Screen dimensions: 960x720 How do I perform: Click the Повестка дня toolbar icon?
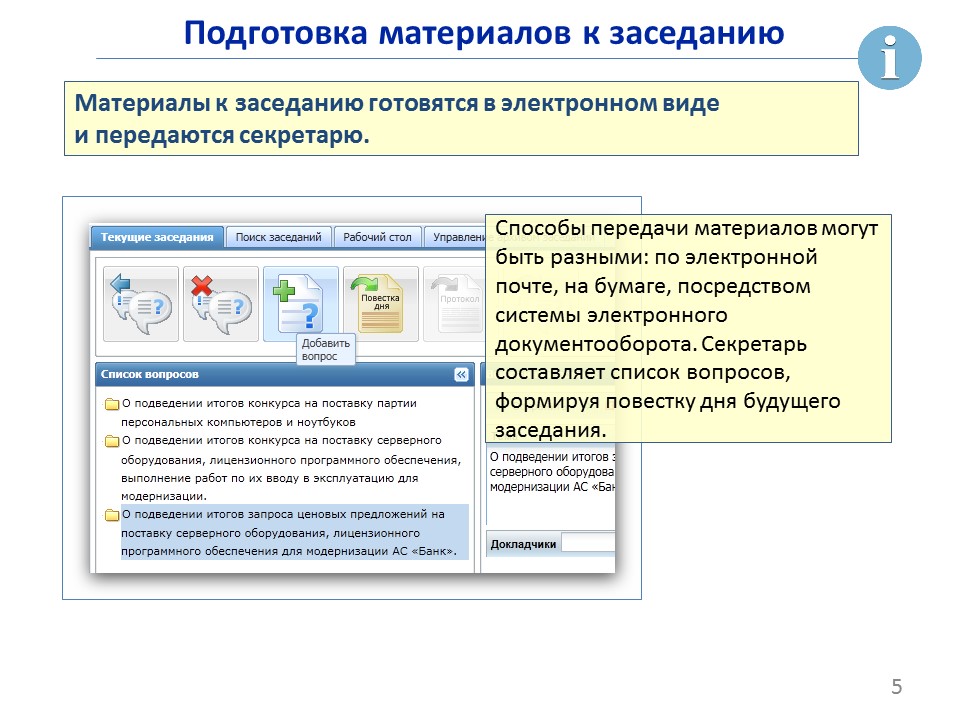(380, 304)
